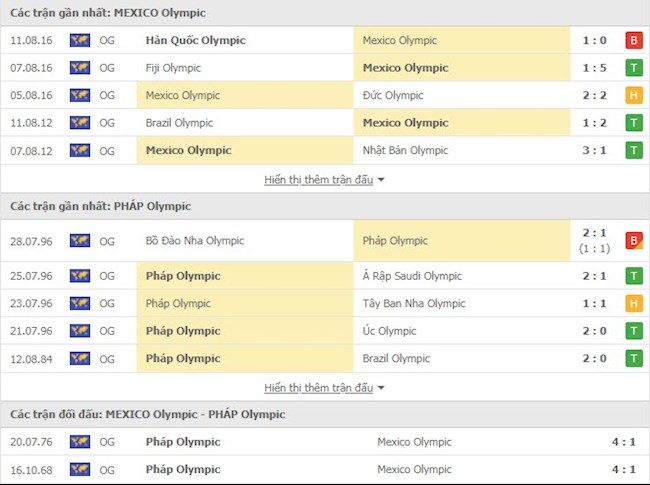Viewport: 650px width, 485px height.
Task: Select Nhật Bản Olympic team name
Action: point(411,151)
